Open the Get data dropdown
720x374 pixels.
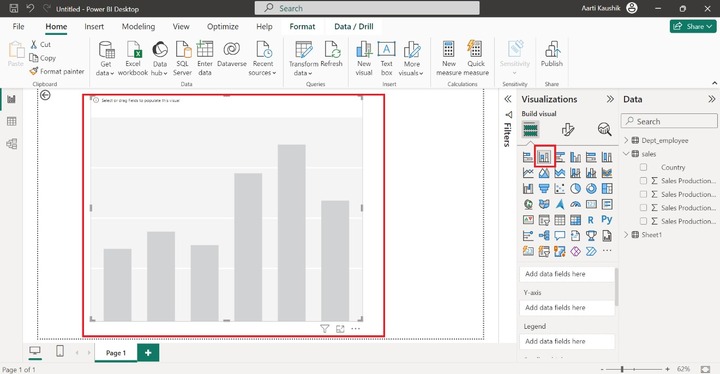pyautogui.click(x=106, y=58)
